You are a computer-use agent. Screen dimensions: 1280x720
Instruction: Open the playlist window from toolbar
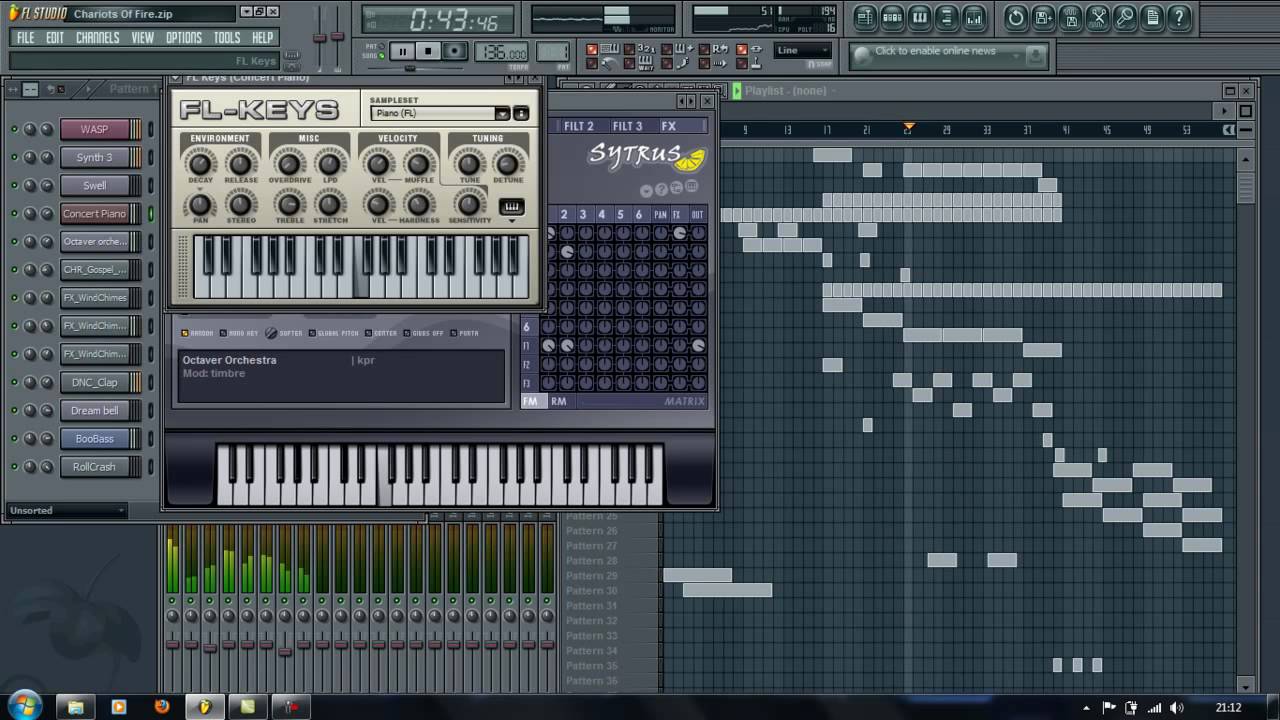(865, 17)
